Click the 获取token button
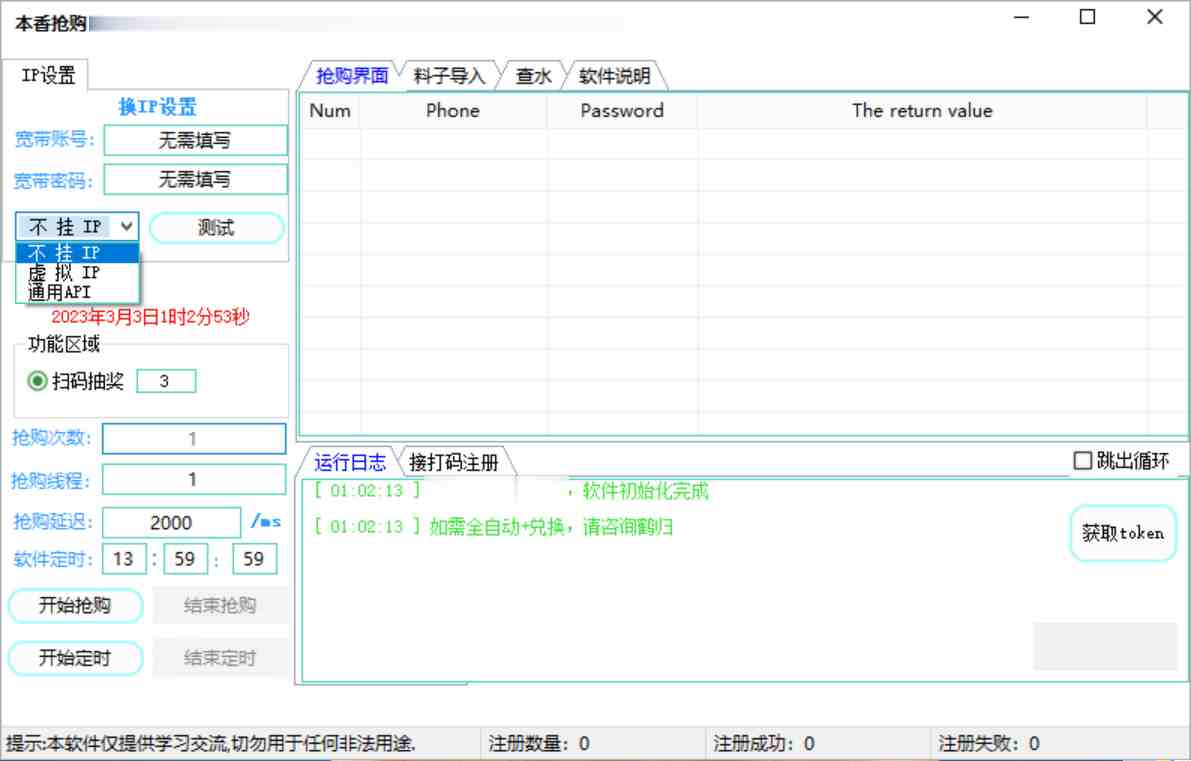This screenshot has height=761, width=1191. click(x=1122, y=533)
